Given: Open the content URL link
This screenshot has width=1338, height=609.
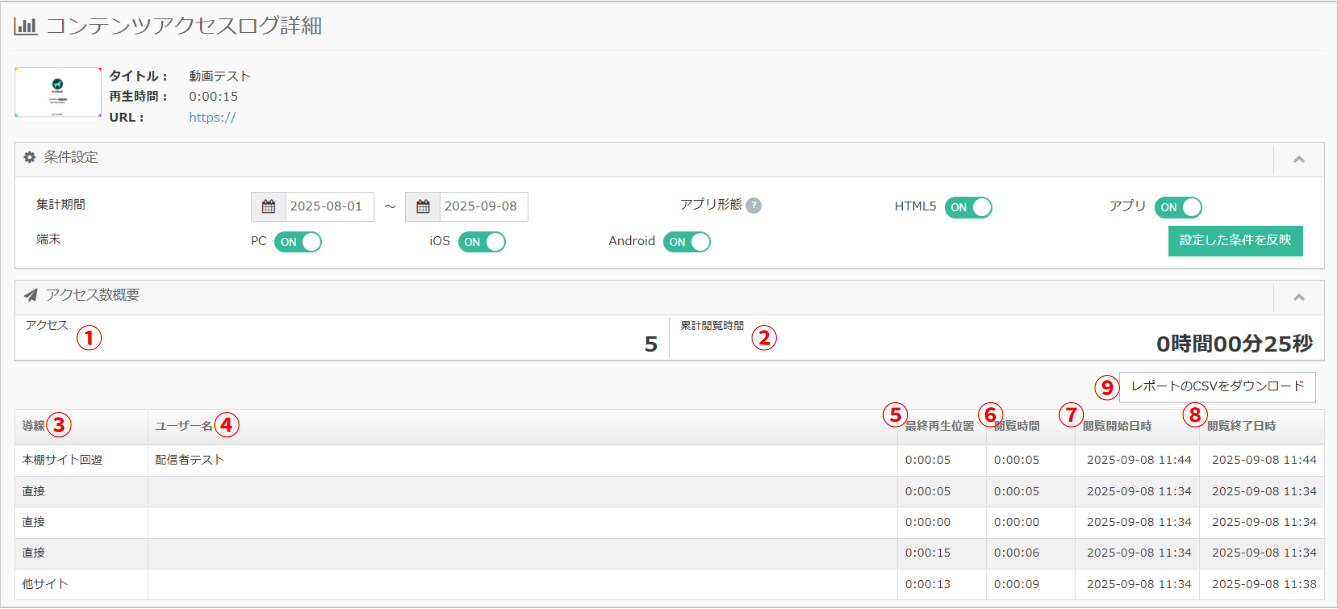Looking at the screenshot, I should (212, 117).
